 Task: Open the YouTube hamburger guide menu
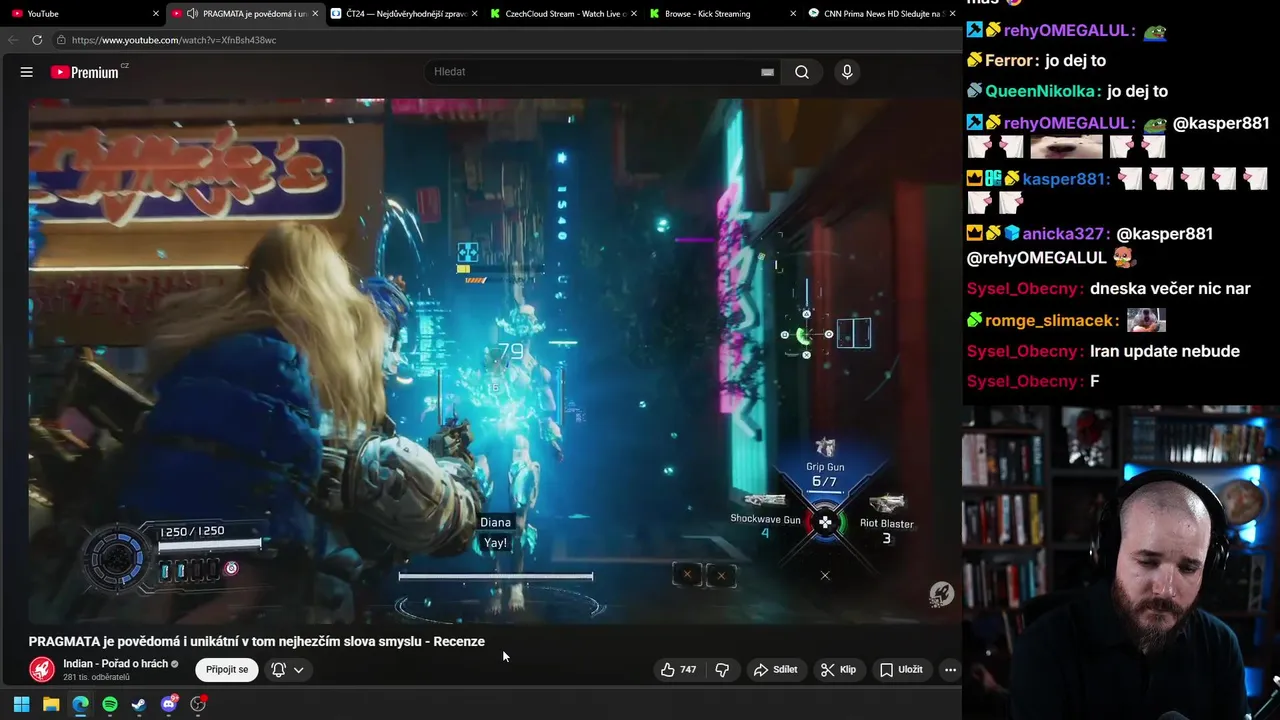27,72
